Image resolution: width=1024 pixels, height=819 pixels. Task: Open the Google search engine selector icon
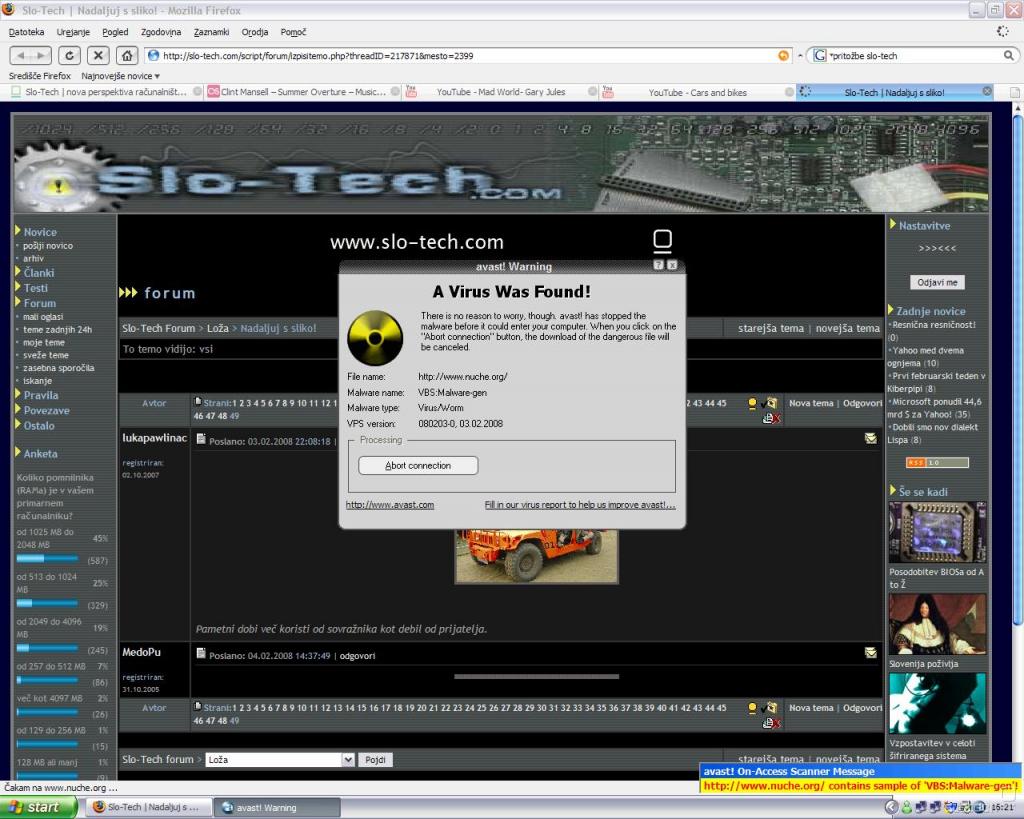[x=819, y=56]
